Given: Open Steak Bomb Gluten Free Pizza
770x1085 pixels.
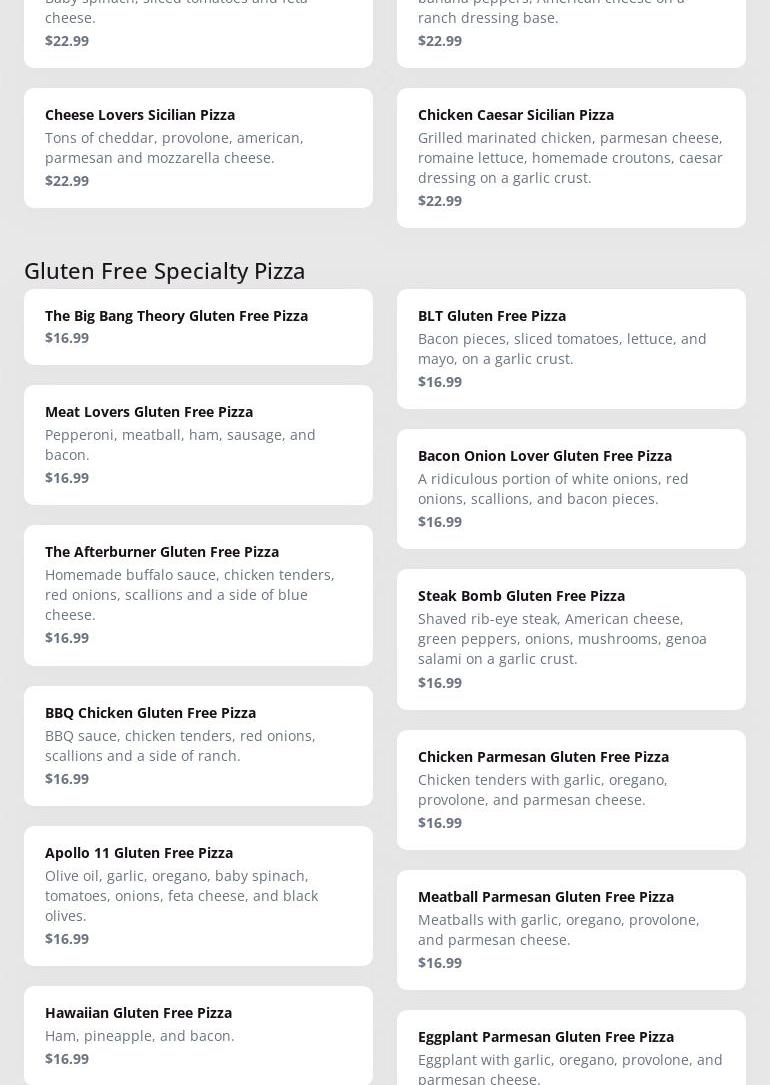Looking at the screenshot, I should point(521,596).
